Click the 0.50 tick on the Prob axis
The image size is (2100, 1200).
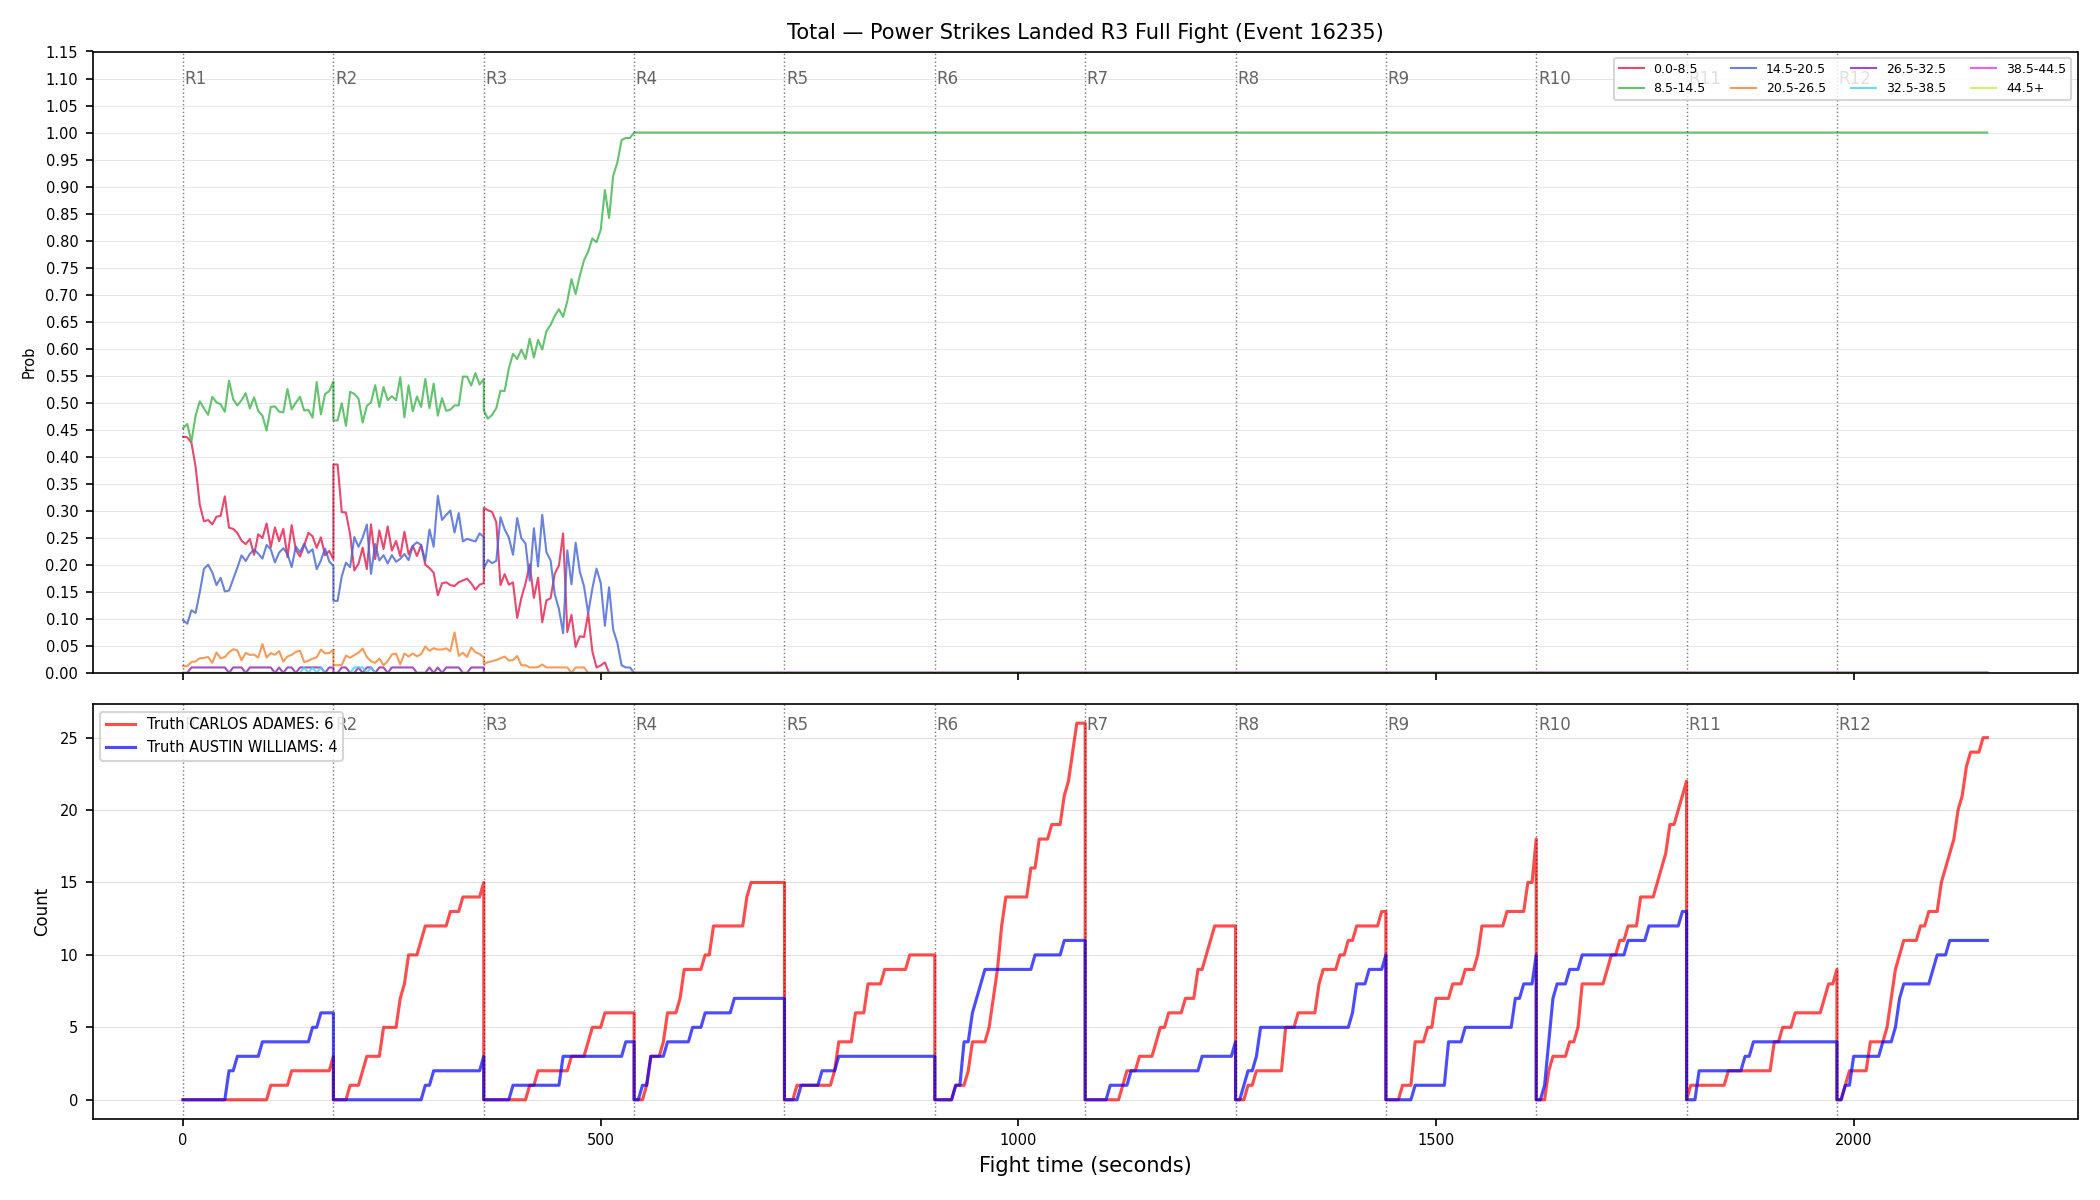point(62,403)
